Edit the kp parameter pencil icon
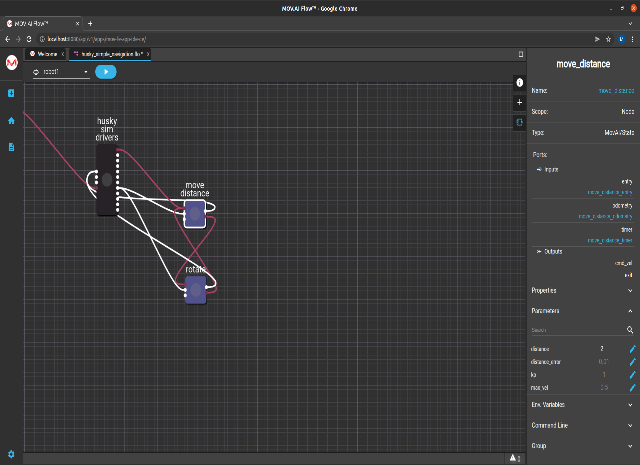The width and height of the screenshot is (640, 465). [x=631, y=373]
